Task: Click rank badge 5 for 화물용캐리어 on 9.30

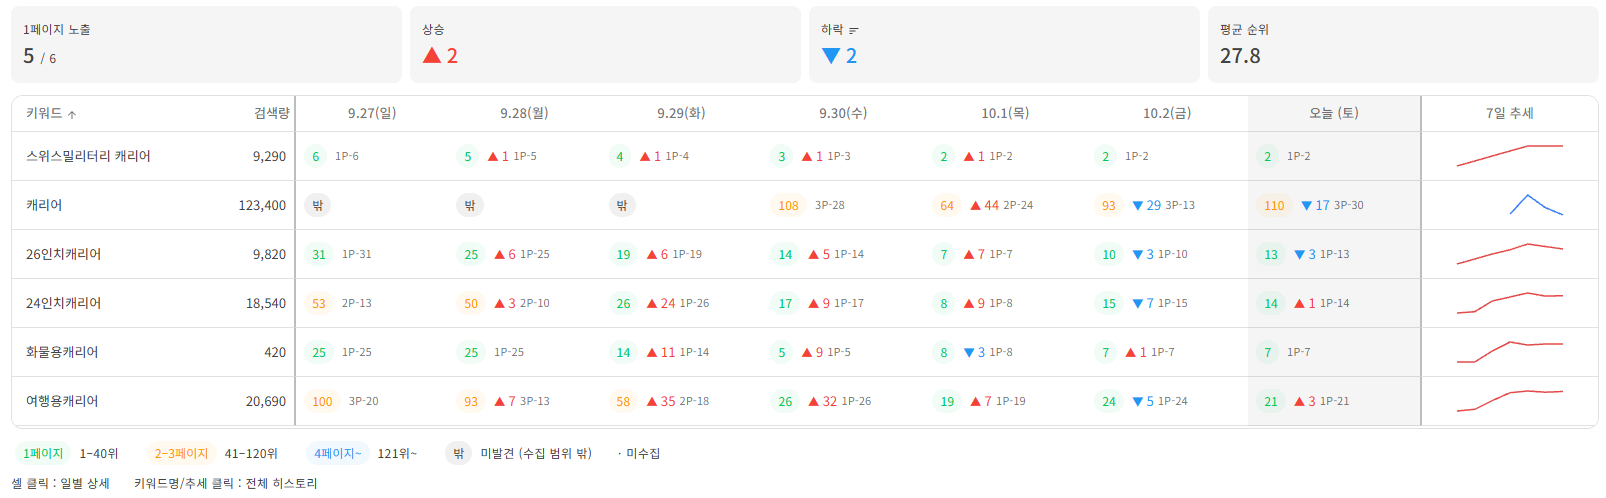Action: 782,352
